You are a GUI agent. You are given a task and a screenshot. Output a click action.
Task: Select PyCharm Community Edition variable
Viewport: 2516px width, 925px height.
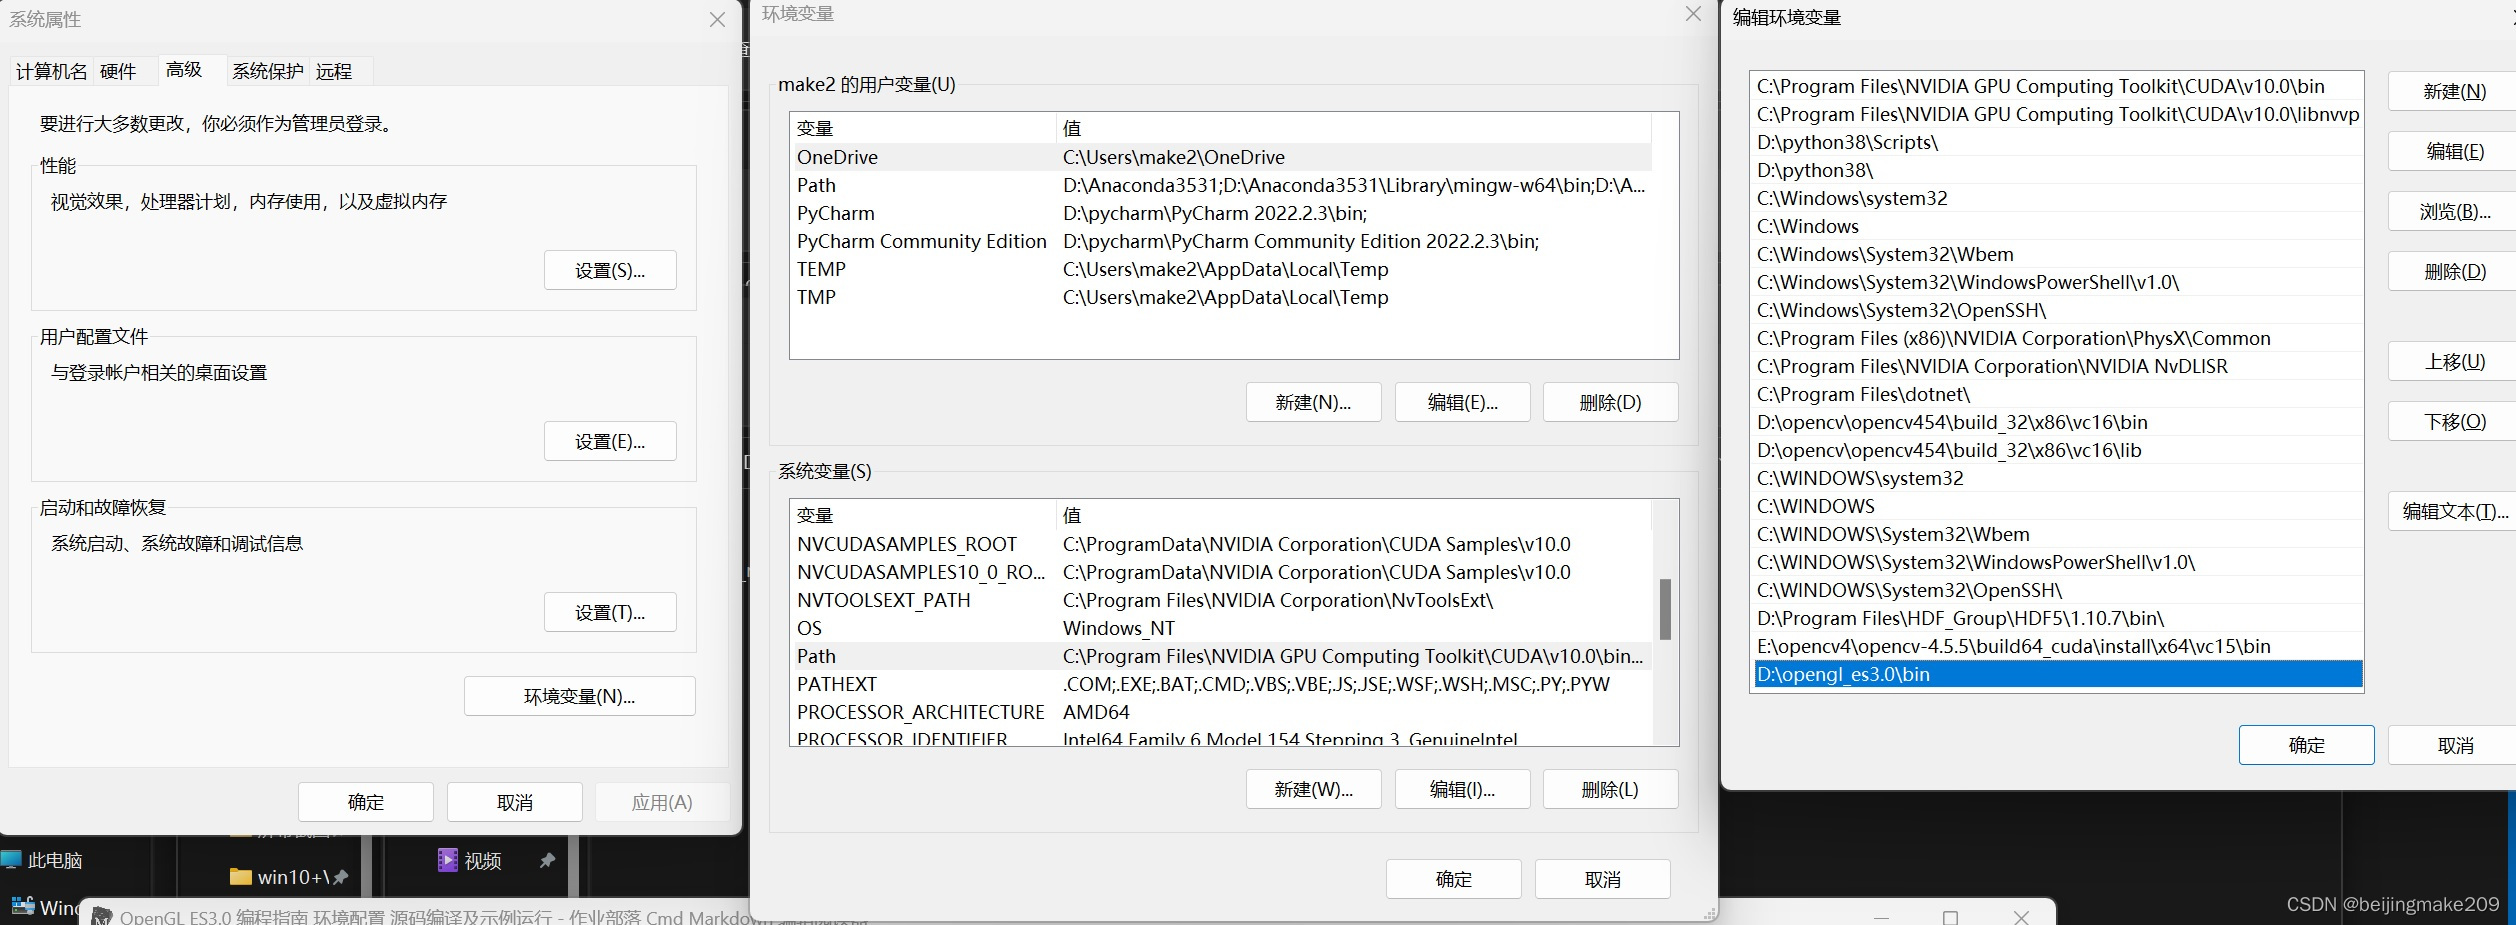tap(1220, 241)
